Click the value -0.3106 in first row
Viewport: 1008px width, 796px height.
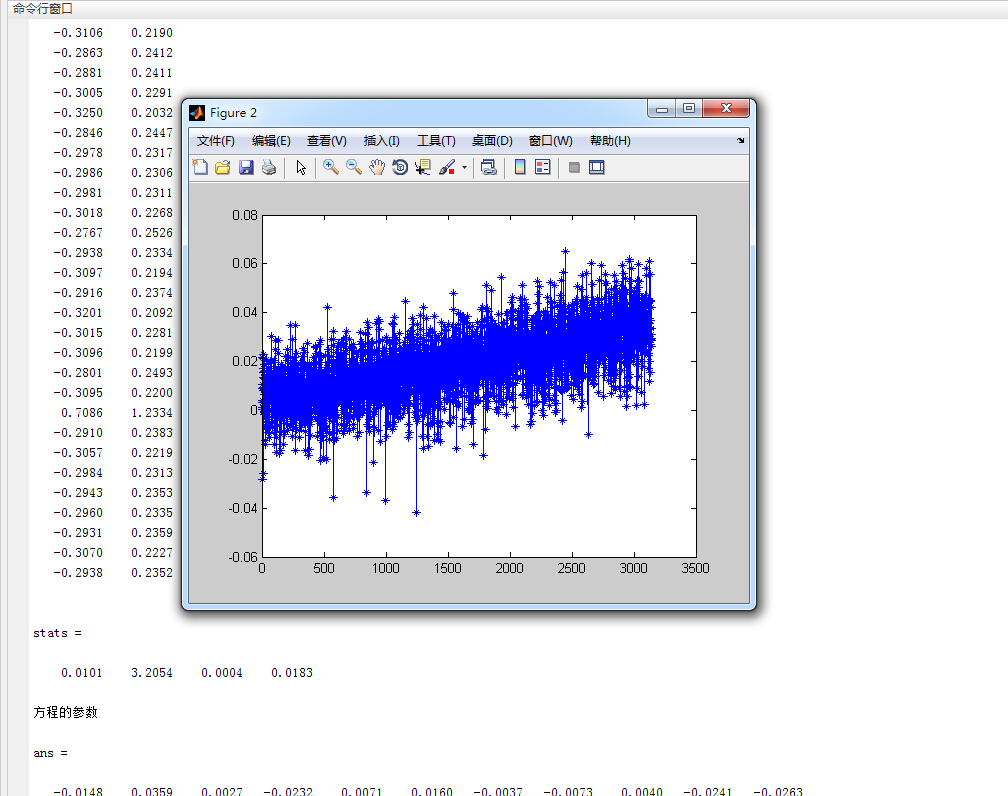pos(78,33)
